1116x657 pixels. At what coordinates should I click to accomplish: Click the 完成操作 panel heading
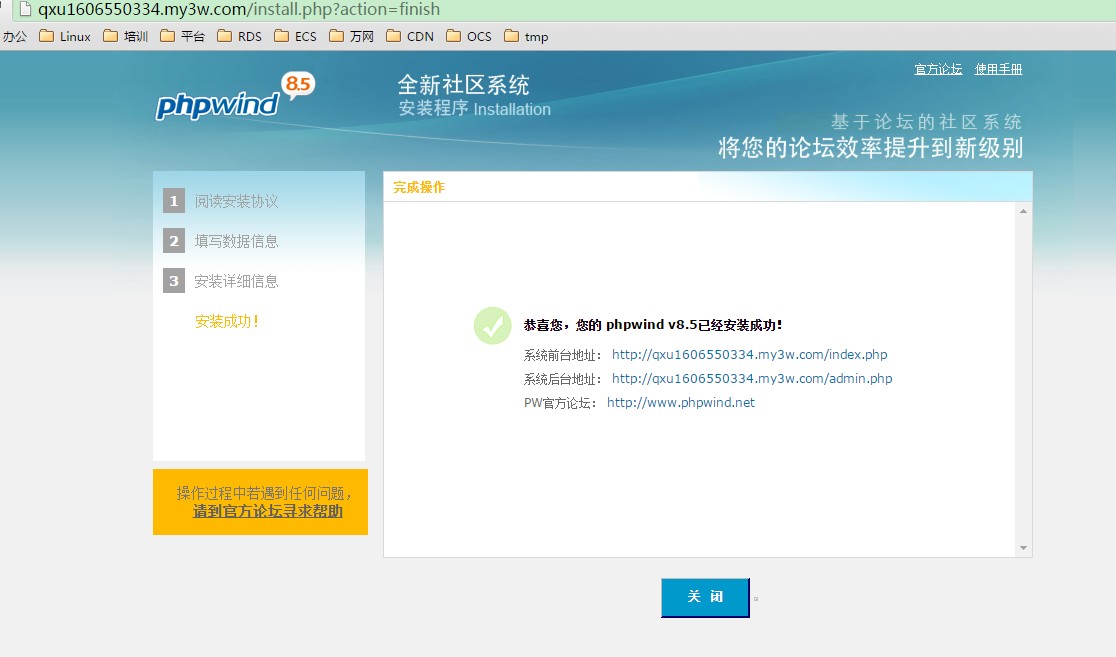click(418, 187)
